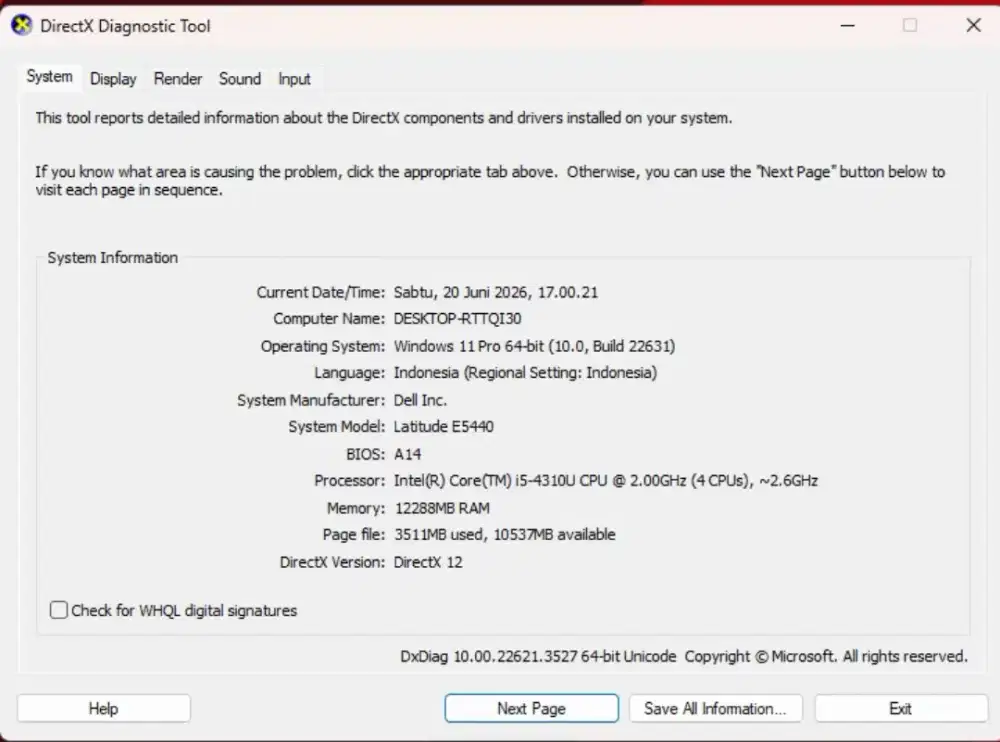Enable Check for WHQL digital signatures
1000x742 pixels.
pos(59,610)
